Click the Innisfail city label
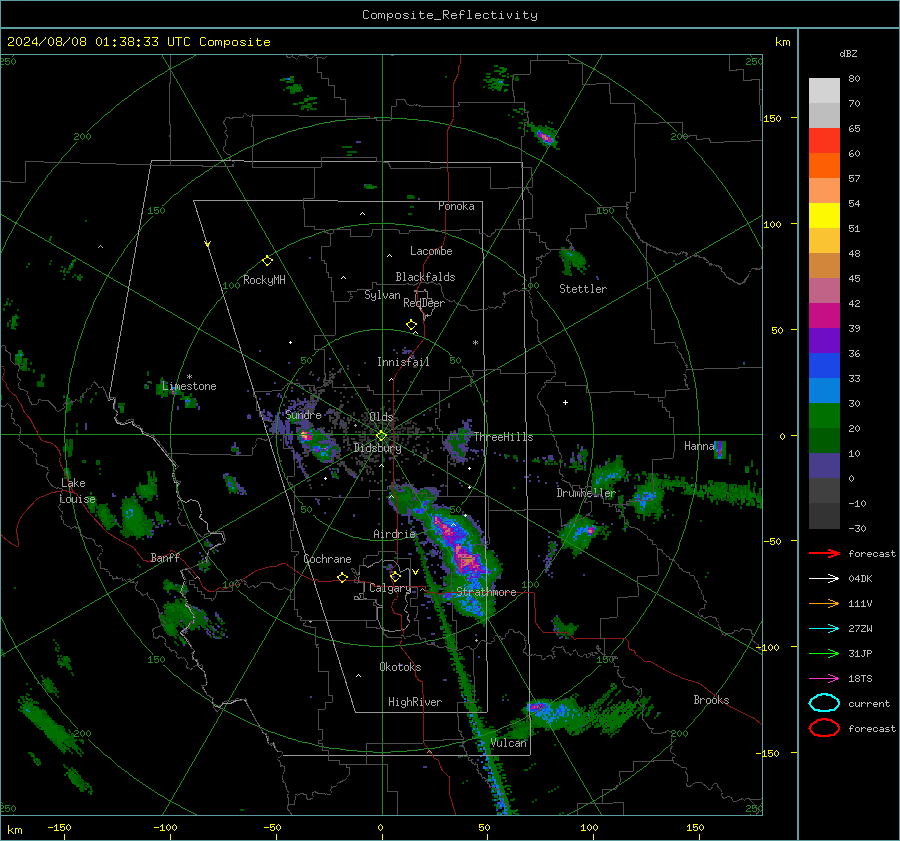This screenshot has height=841, width=900. (x=403, y=362)
